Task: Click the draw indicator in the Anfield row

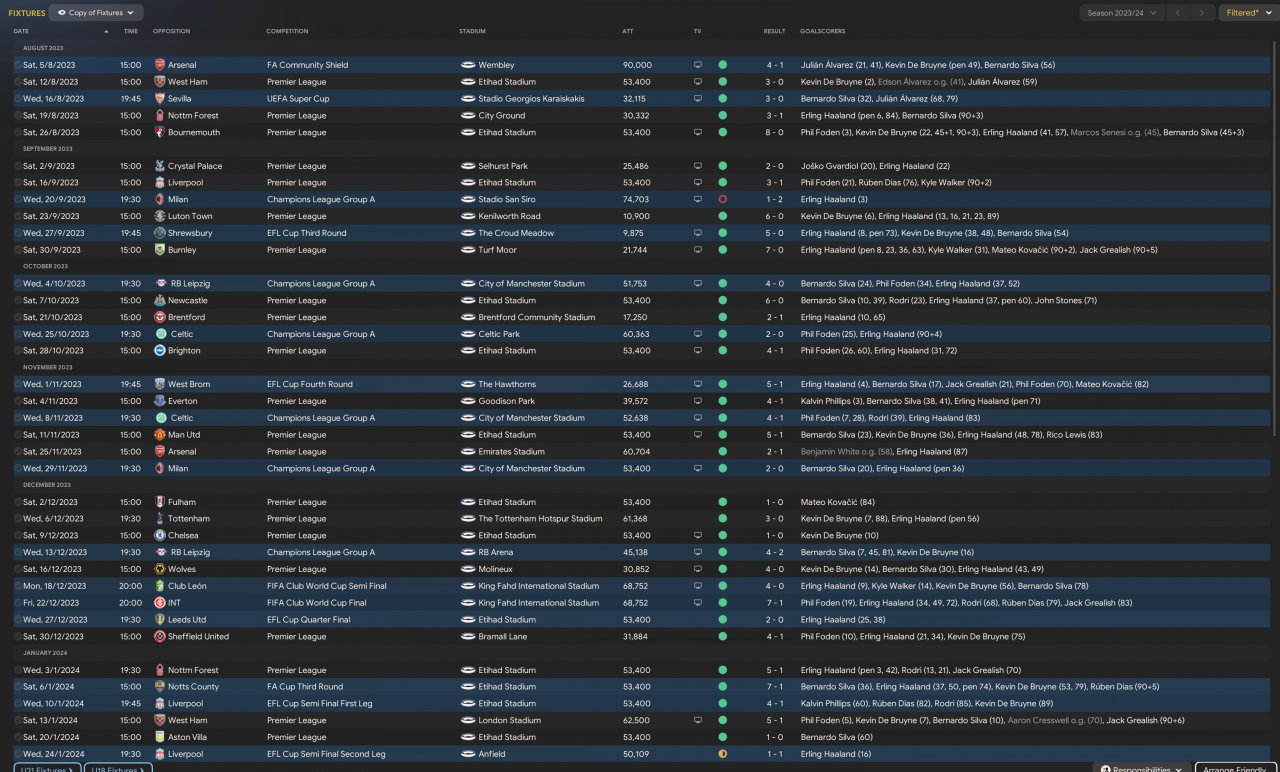Action: 722,754
